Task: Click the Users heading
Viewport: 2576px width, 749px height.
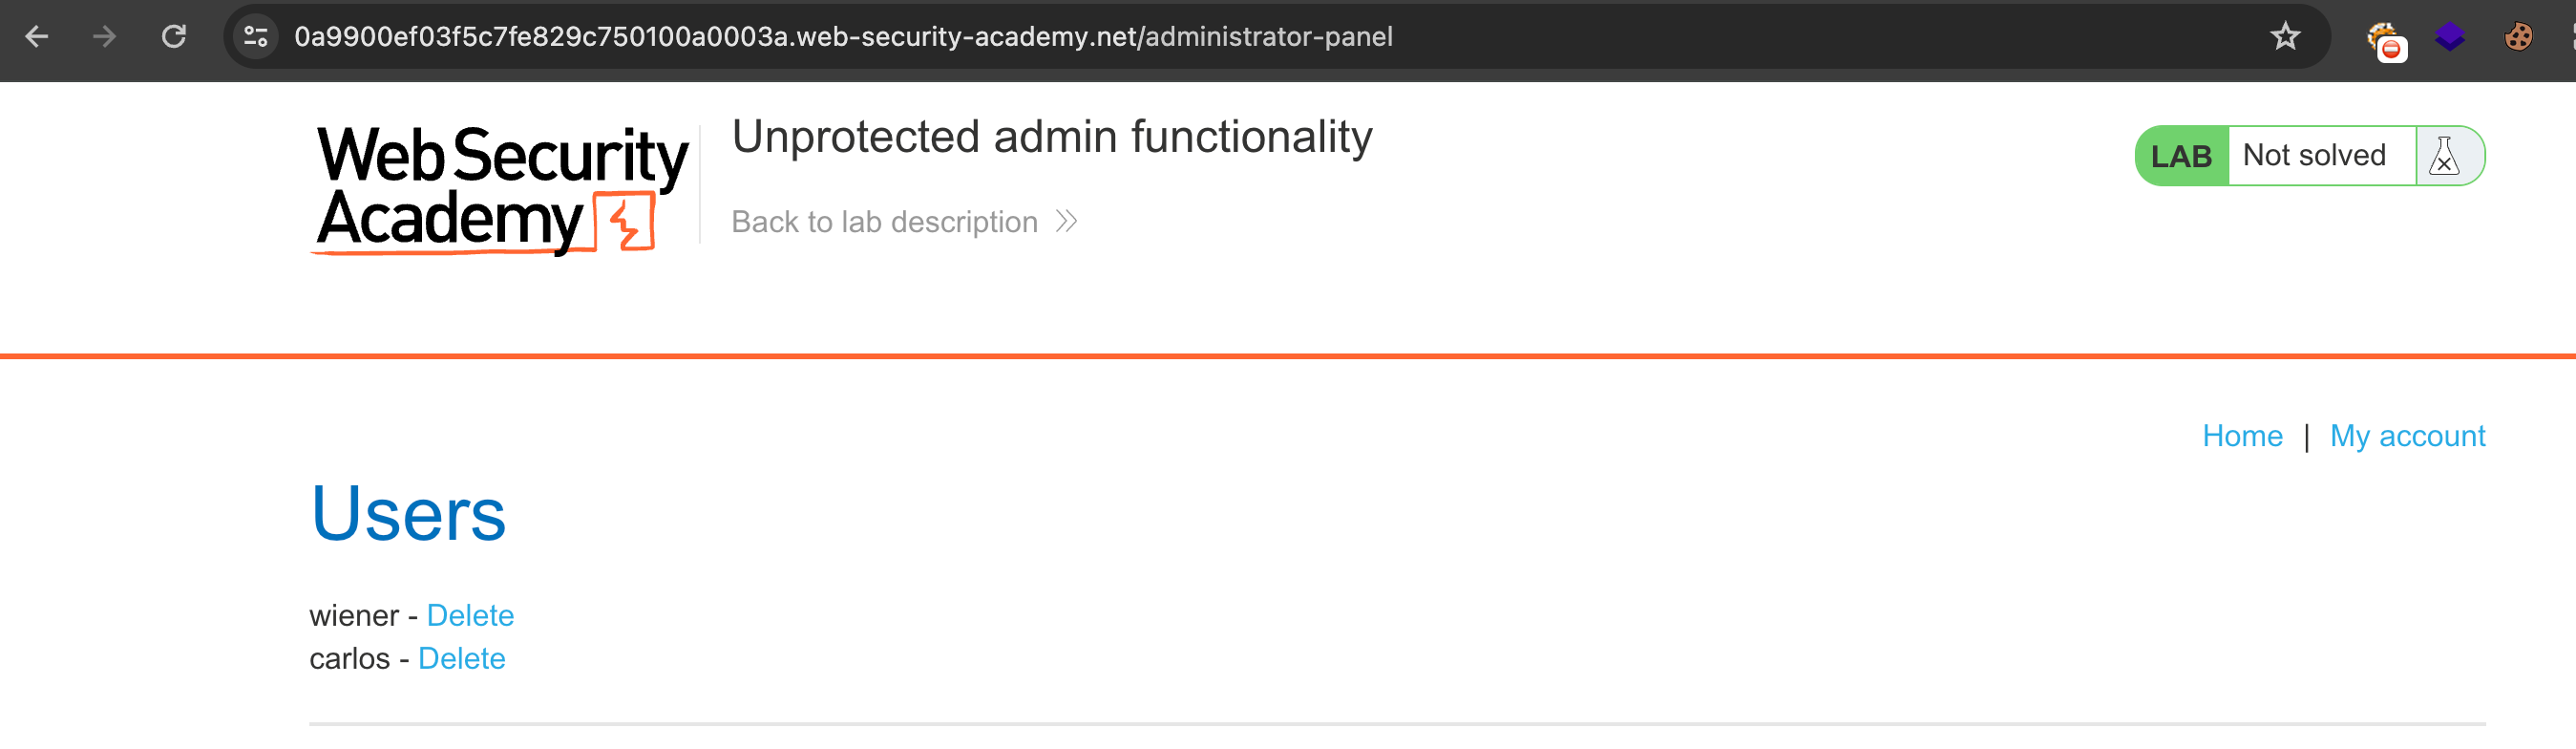Action: pyautogui.click(x=408, y=513)
